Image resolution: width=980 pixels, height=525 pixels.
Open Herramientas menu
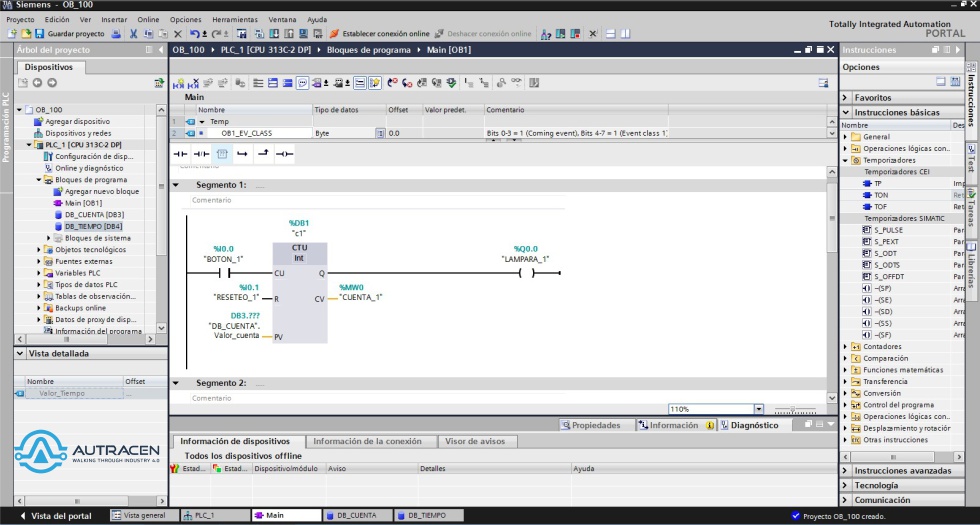[x=234, y=19]
